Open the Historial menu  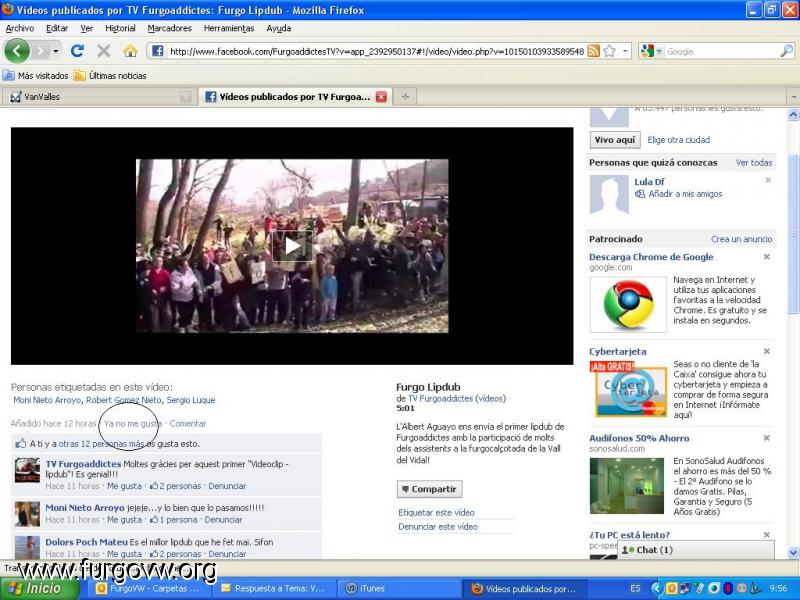click(120, 29)
